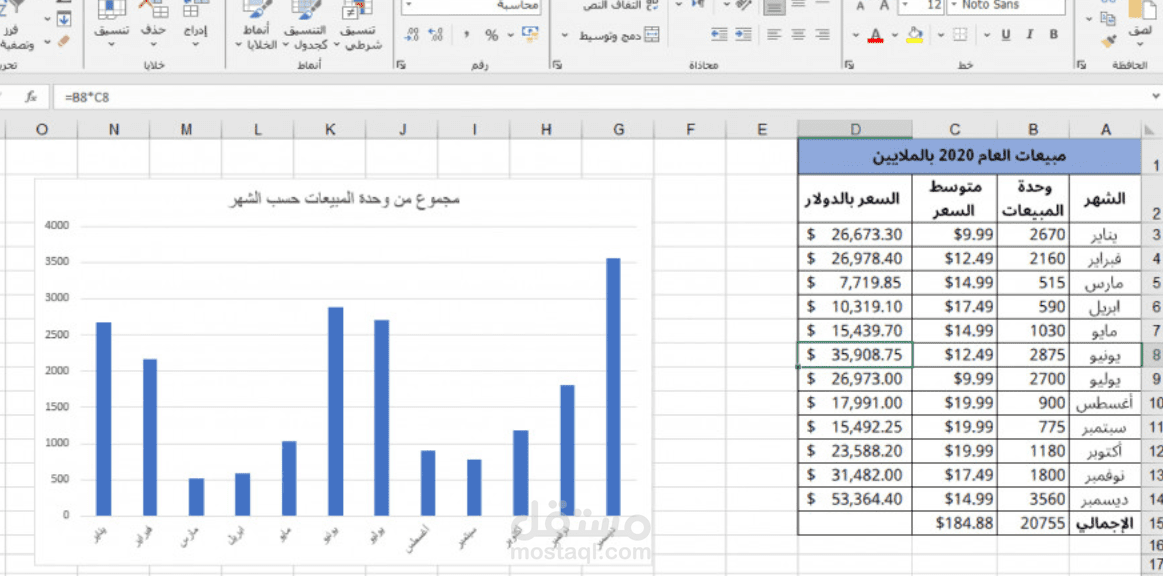Open the font (خط) group dialog launcher
The height and width of the screenshot is (576, 1163).
(849, 65)
